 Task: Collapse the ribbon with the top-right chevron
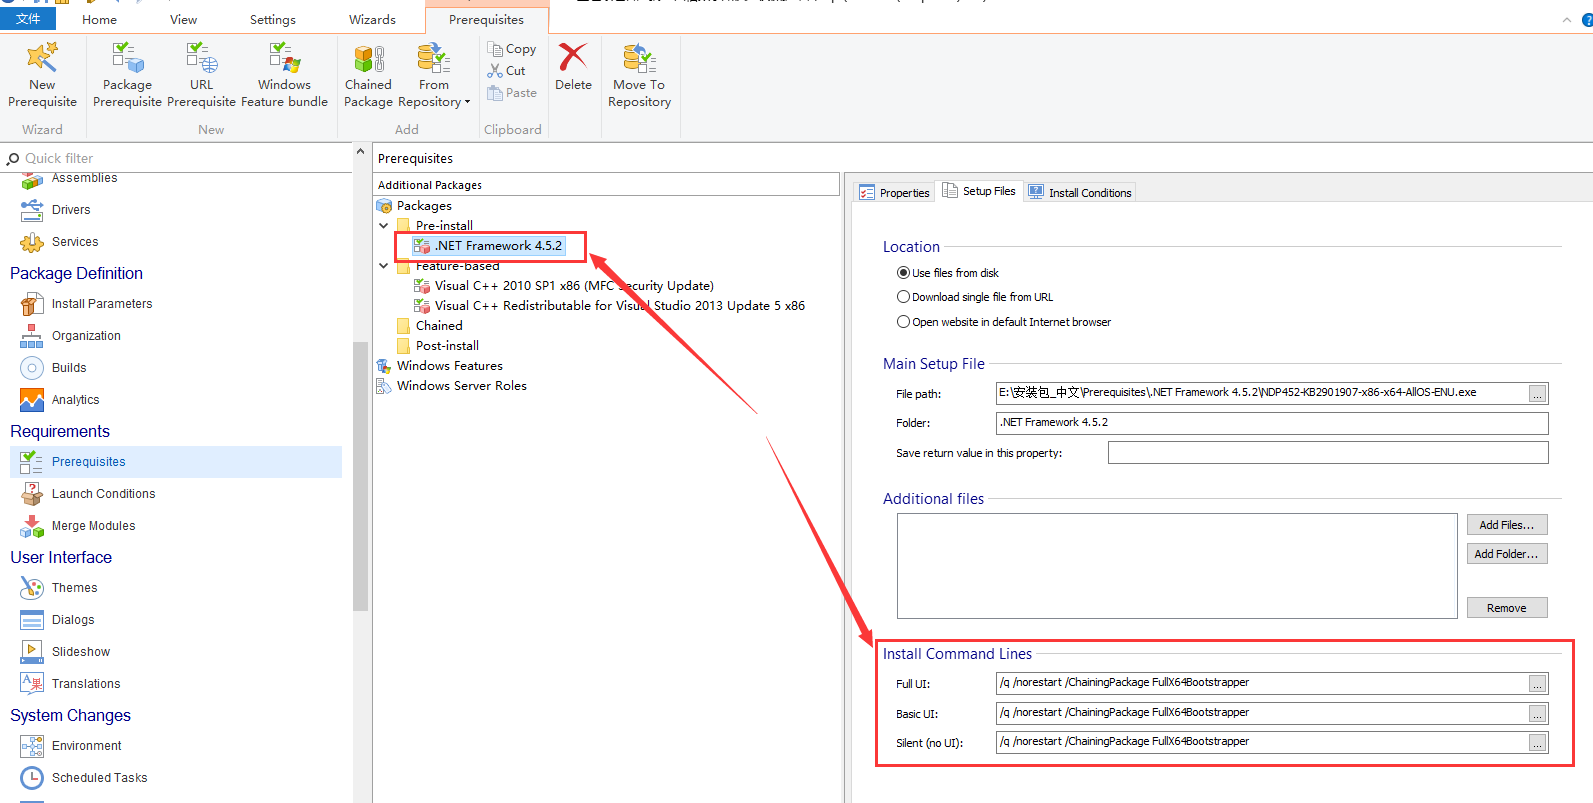pos(1566,20)
